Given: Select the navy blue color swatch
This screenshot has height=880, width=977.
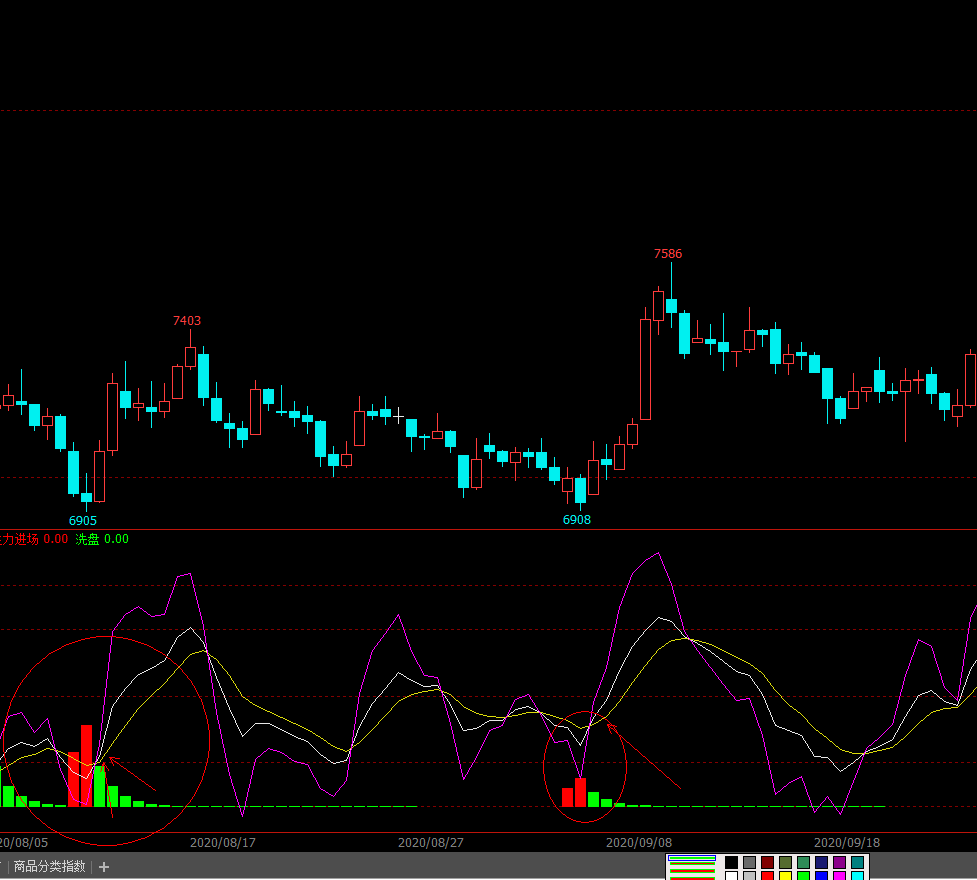Looking at the screenshot, I should coord(822,862).
